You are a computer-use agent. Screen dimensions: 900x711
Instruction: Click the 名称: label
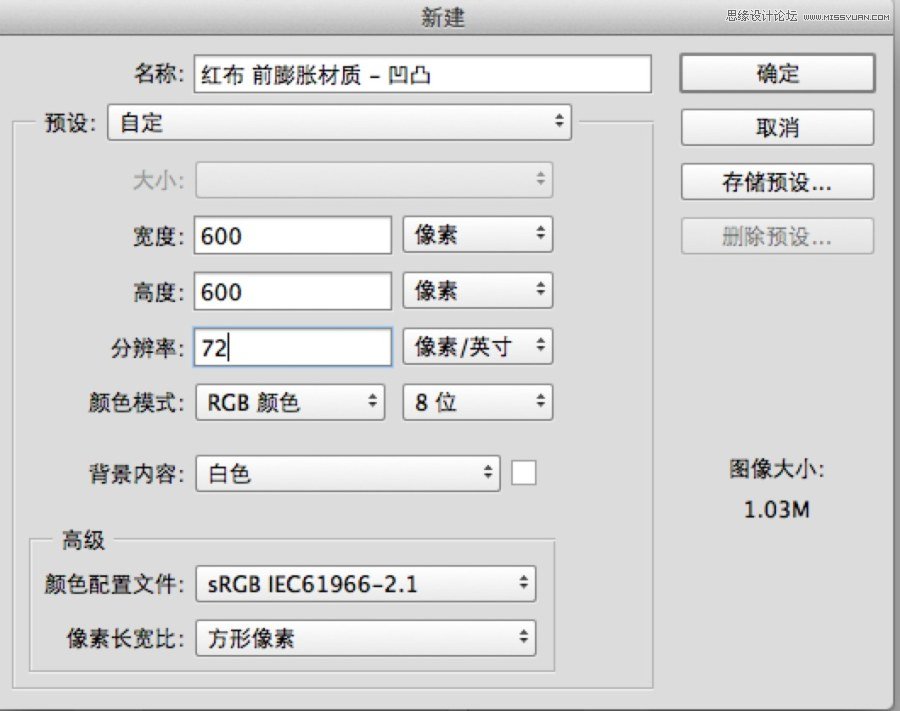point(159,74)
